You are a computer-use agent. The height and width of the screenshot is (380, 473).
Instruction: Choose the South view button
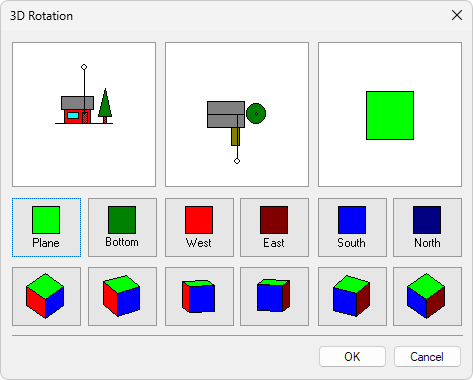tap(352, 228)
